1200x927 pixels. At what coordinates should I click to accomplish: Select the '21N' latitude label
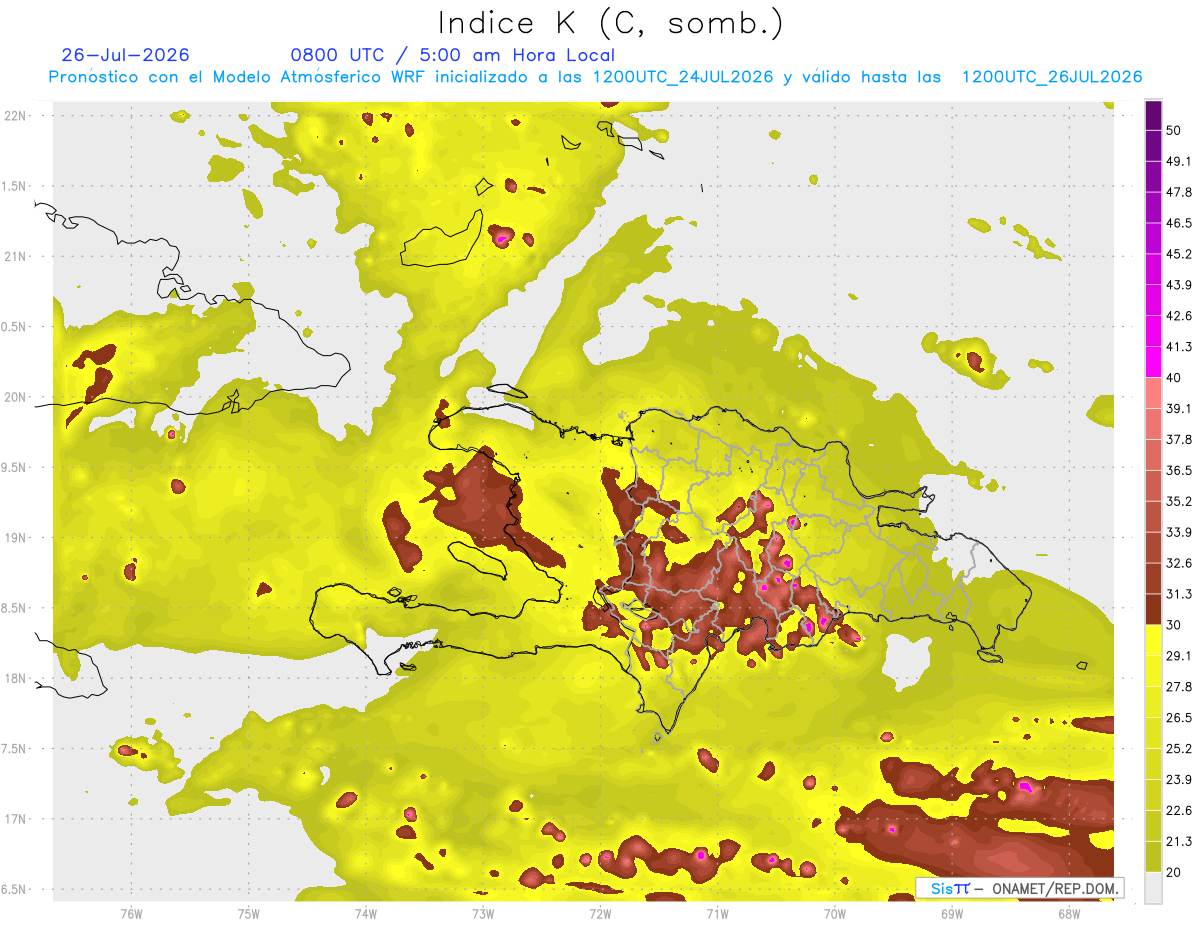click(16, 256)
